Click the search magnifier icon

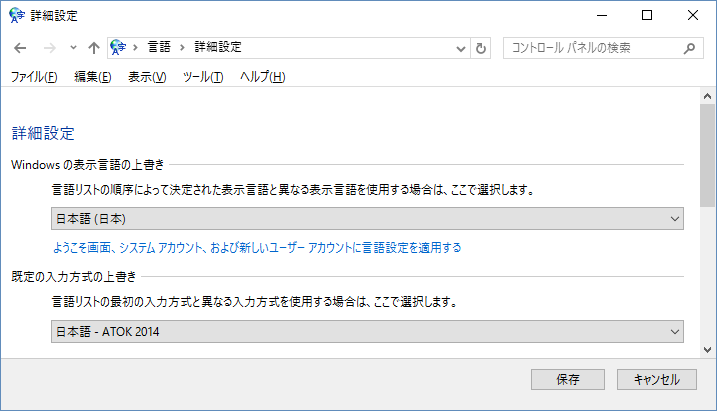click(x=689, y=48)
